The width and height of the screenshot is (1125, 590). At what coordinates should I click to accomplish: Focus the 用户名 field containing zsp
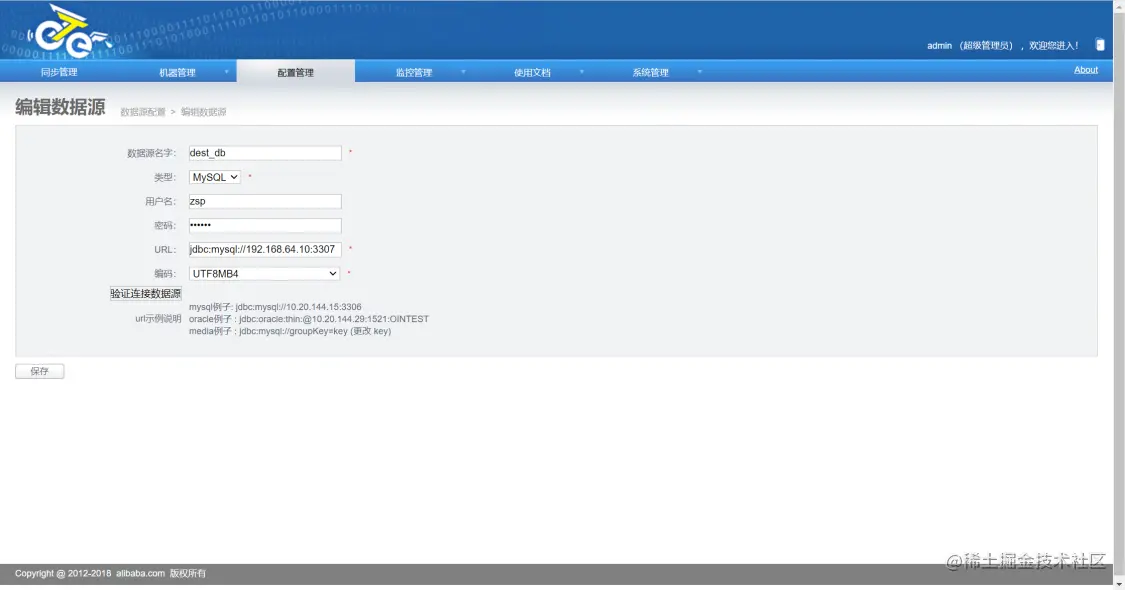pos(265,202)
